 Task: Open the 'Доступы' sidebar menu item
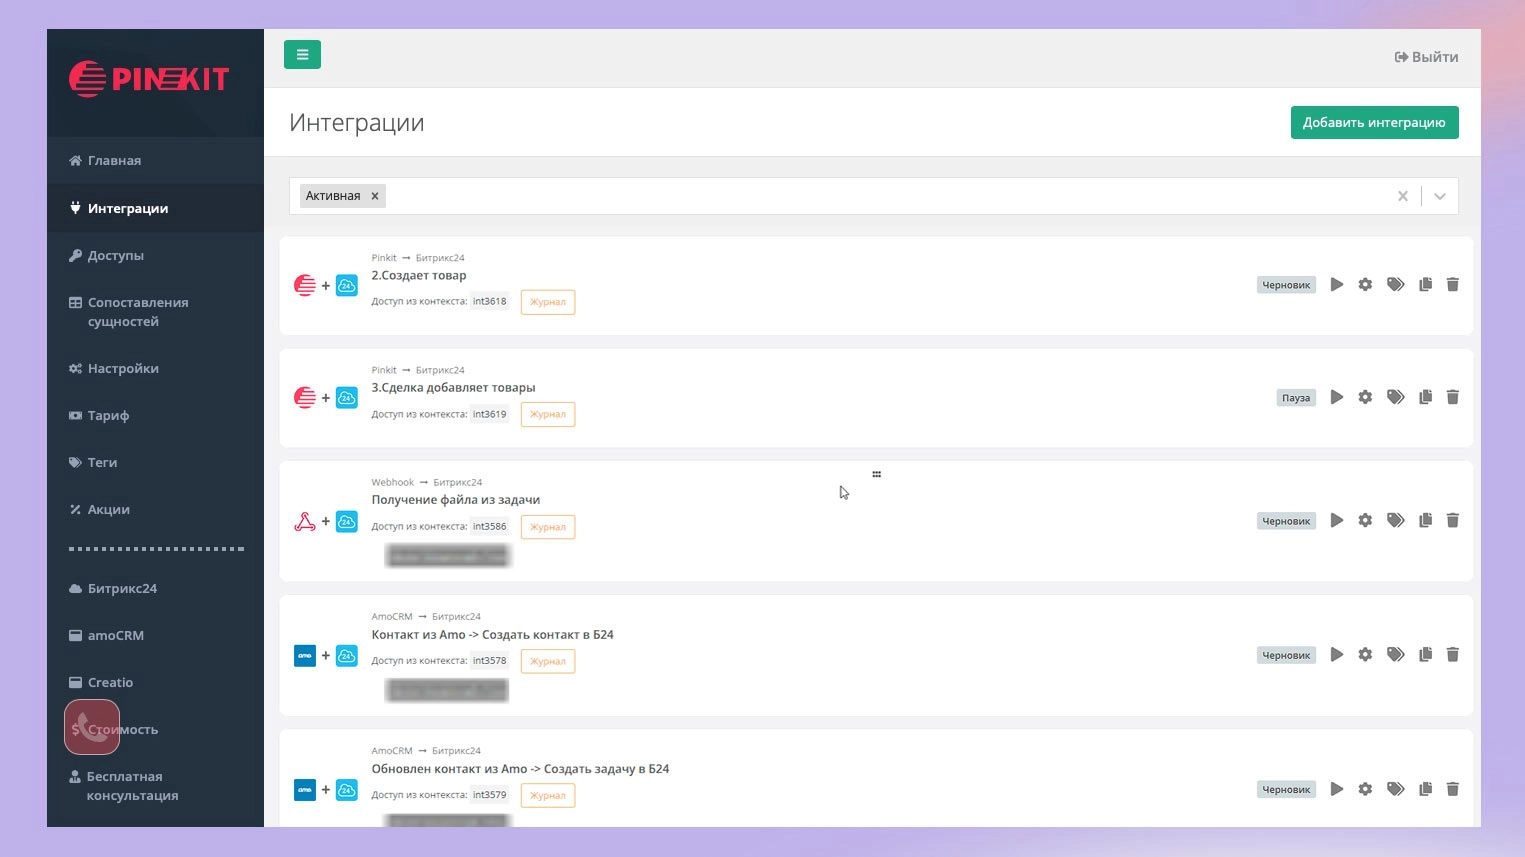coord(115,255)
